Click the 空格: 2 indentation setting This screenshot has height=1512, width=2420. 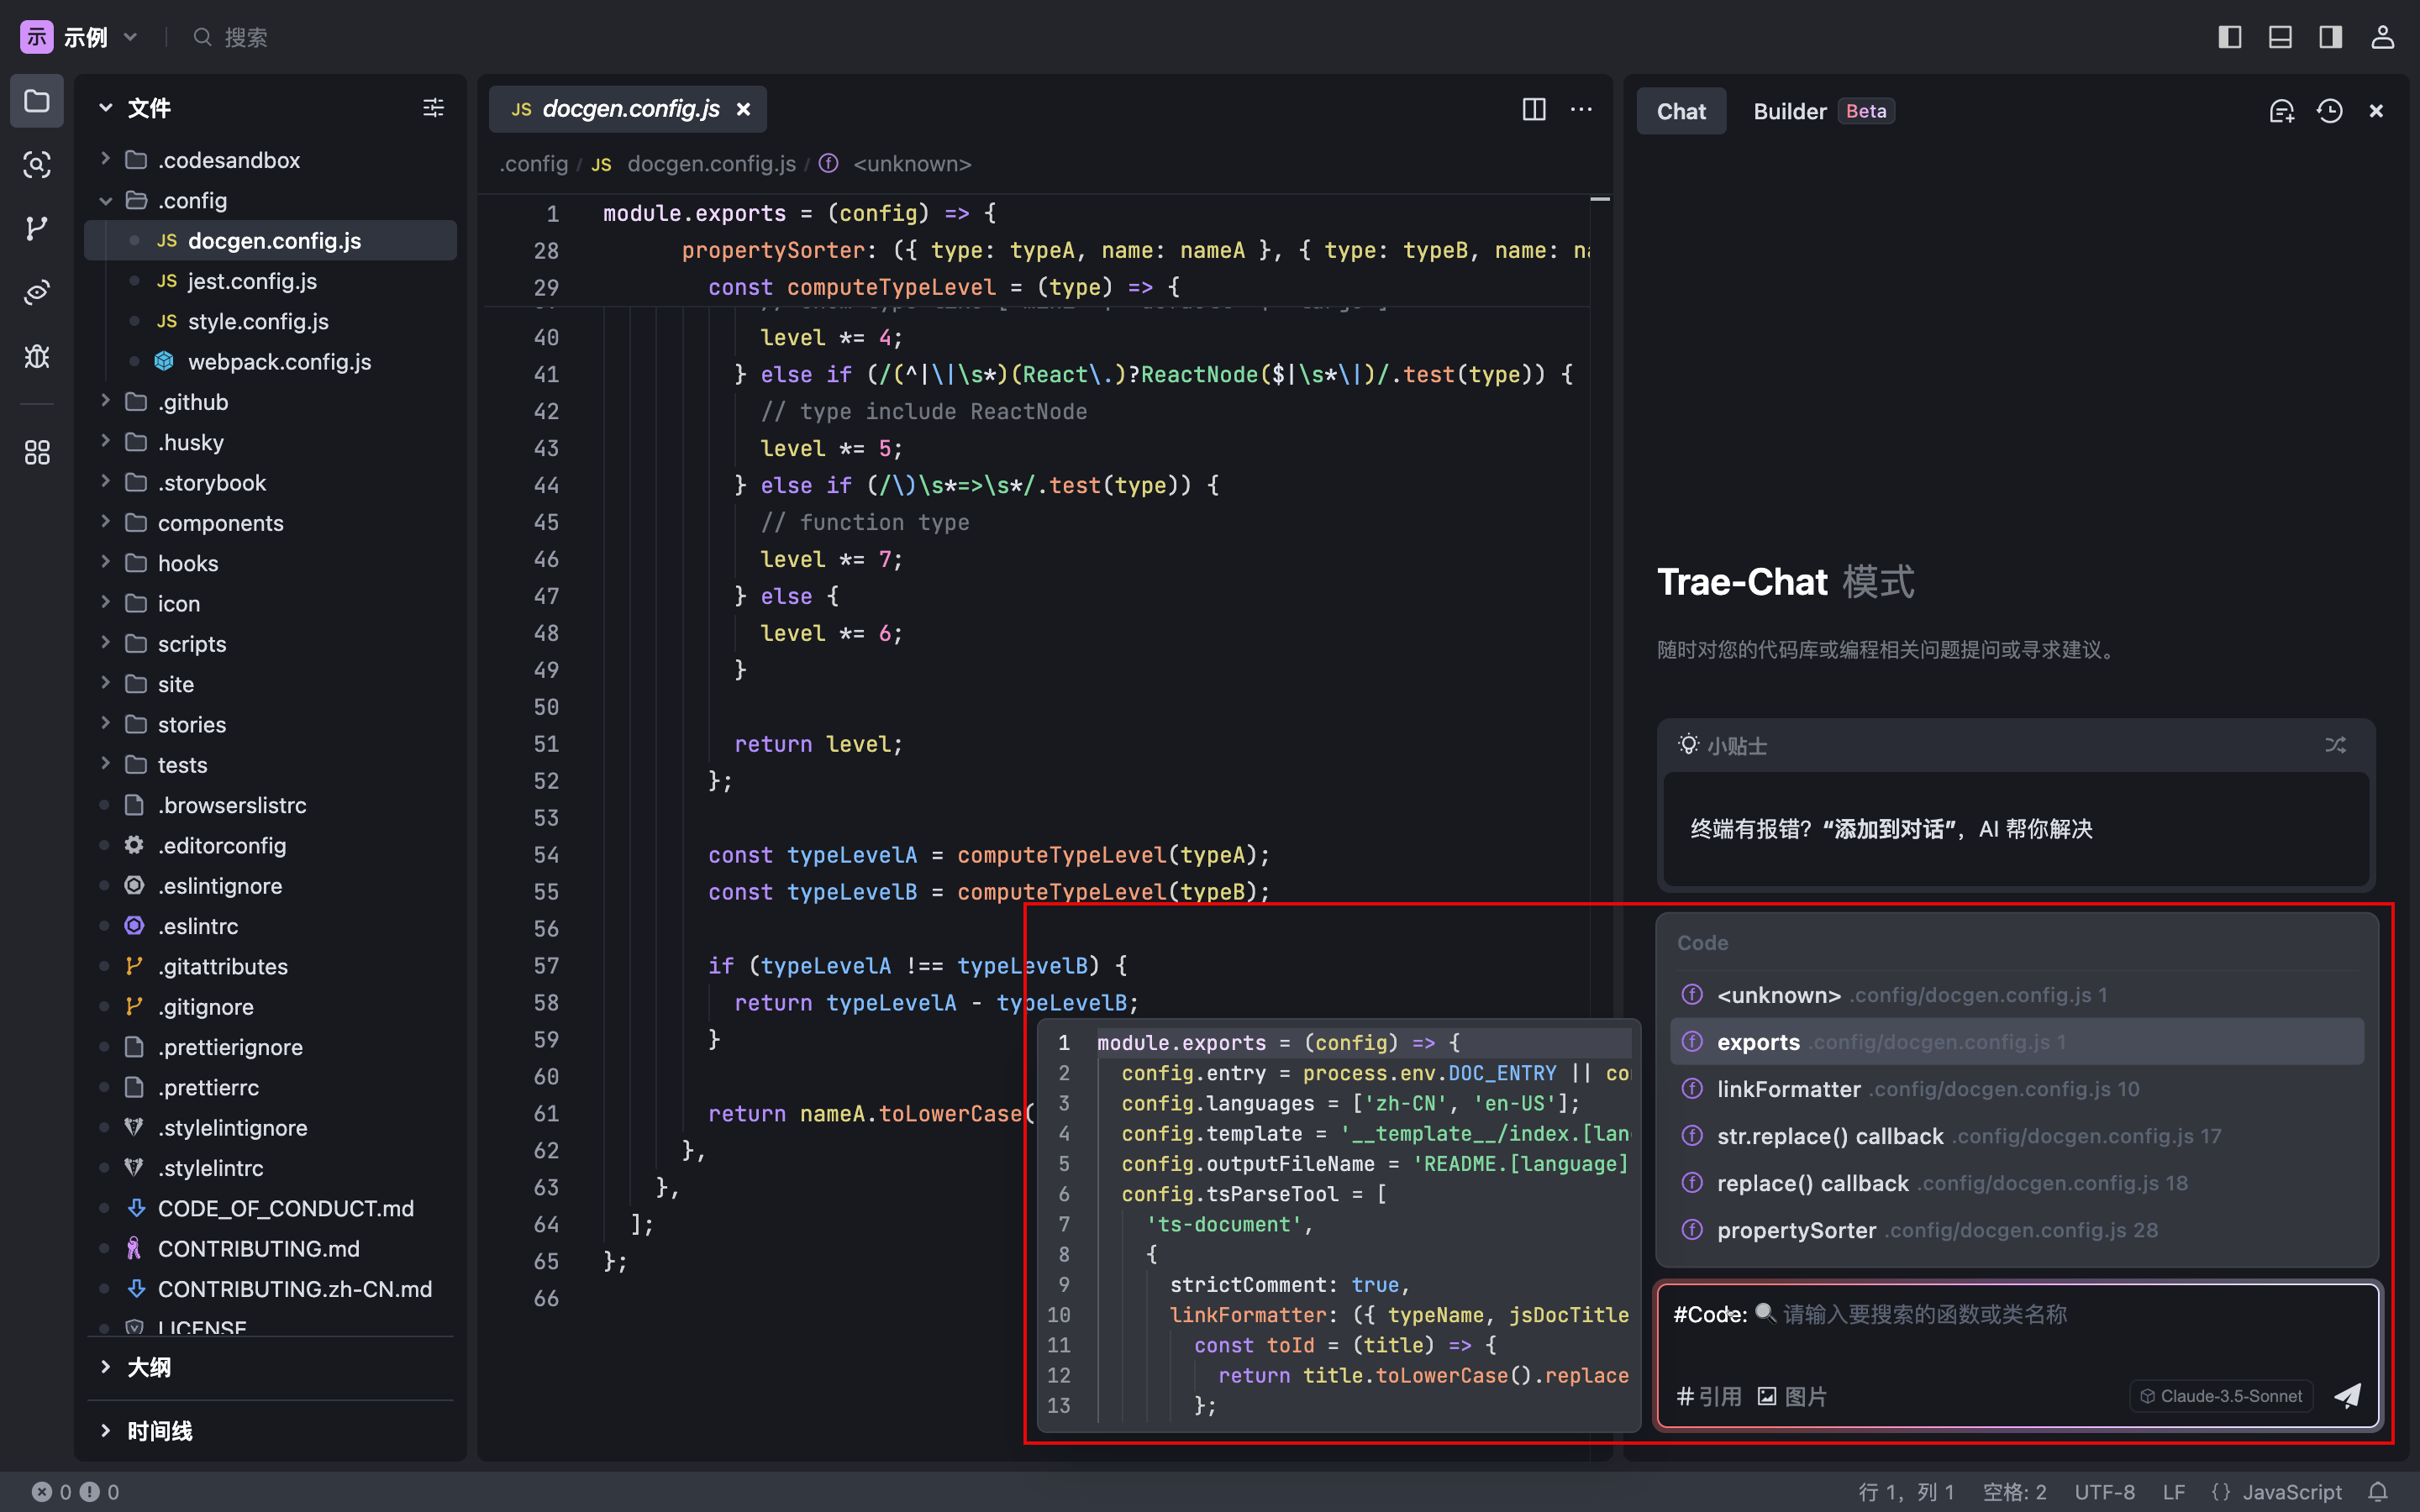click(x=2014, y=1492)
